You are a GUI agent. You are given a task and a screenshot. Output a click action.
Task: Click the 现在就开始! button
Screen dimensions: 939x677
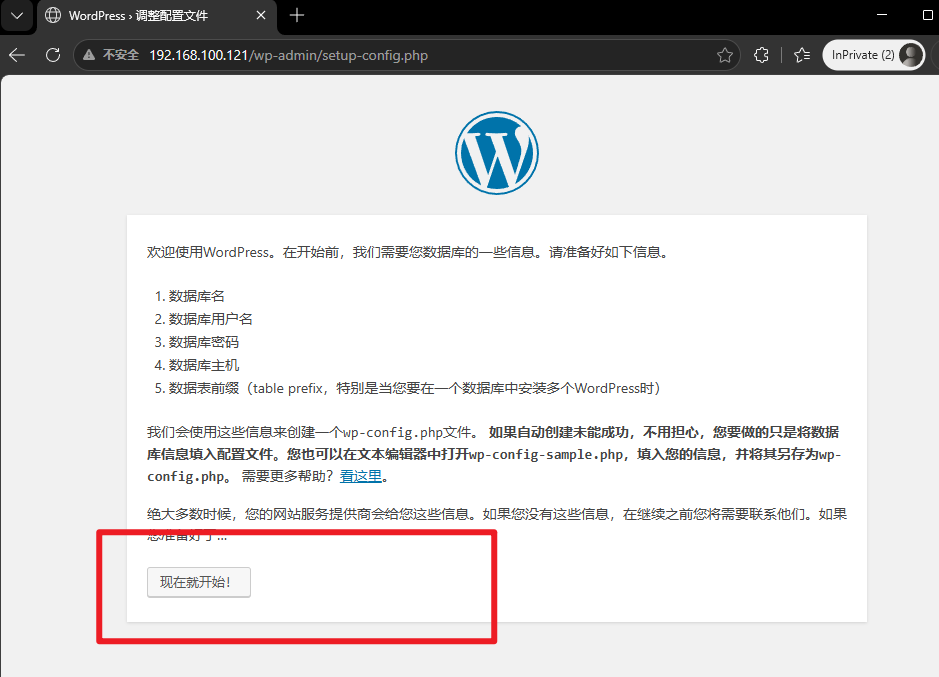coord(199,582)
